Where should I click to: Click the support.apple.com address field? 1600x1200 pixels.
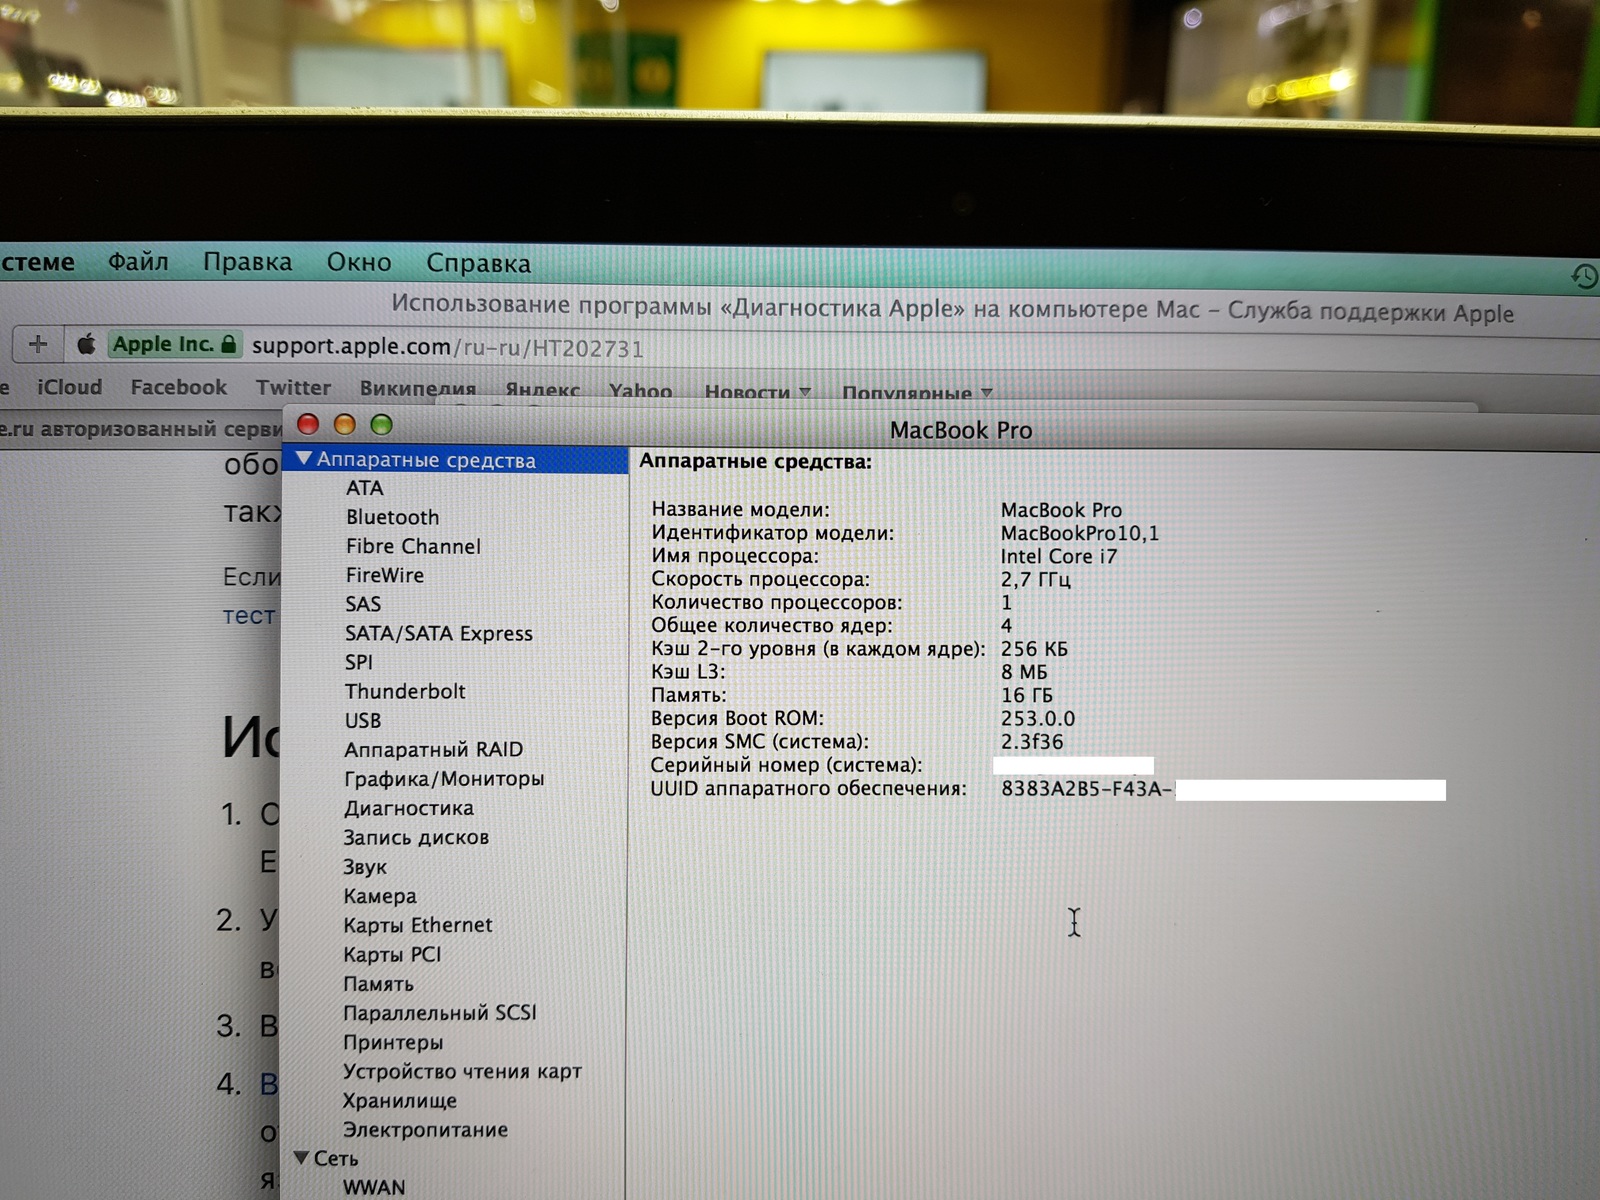(x=447, y=347)
